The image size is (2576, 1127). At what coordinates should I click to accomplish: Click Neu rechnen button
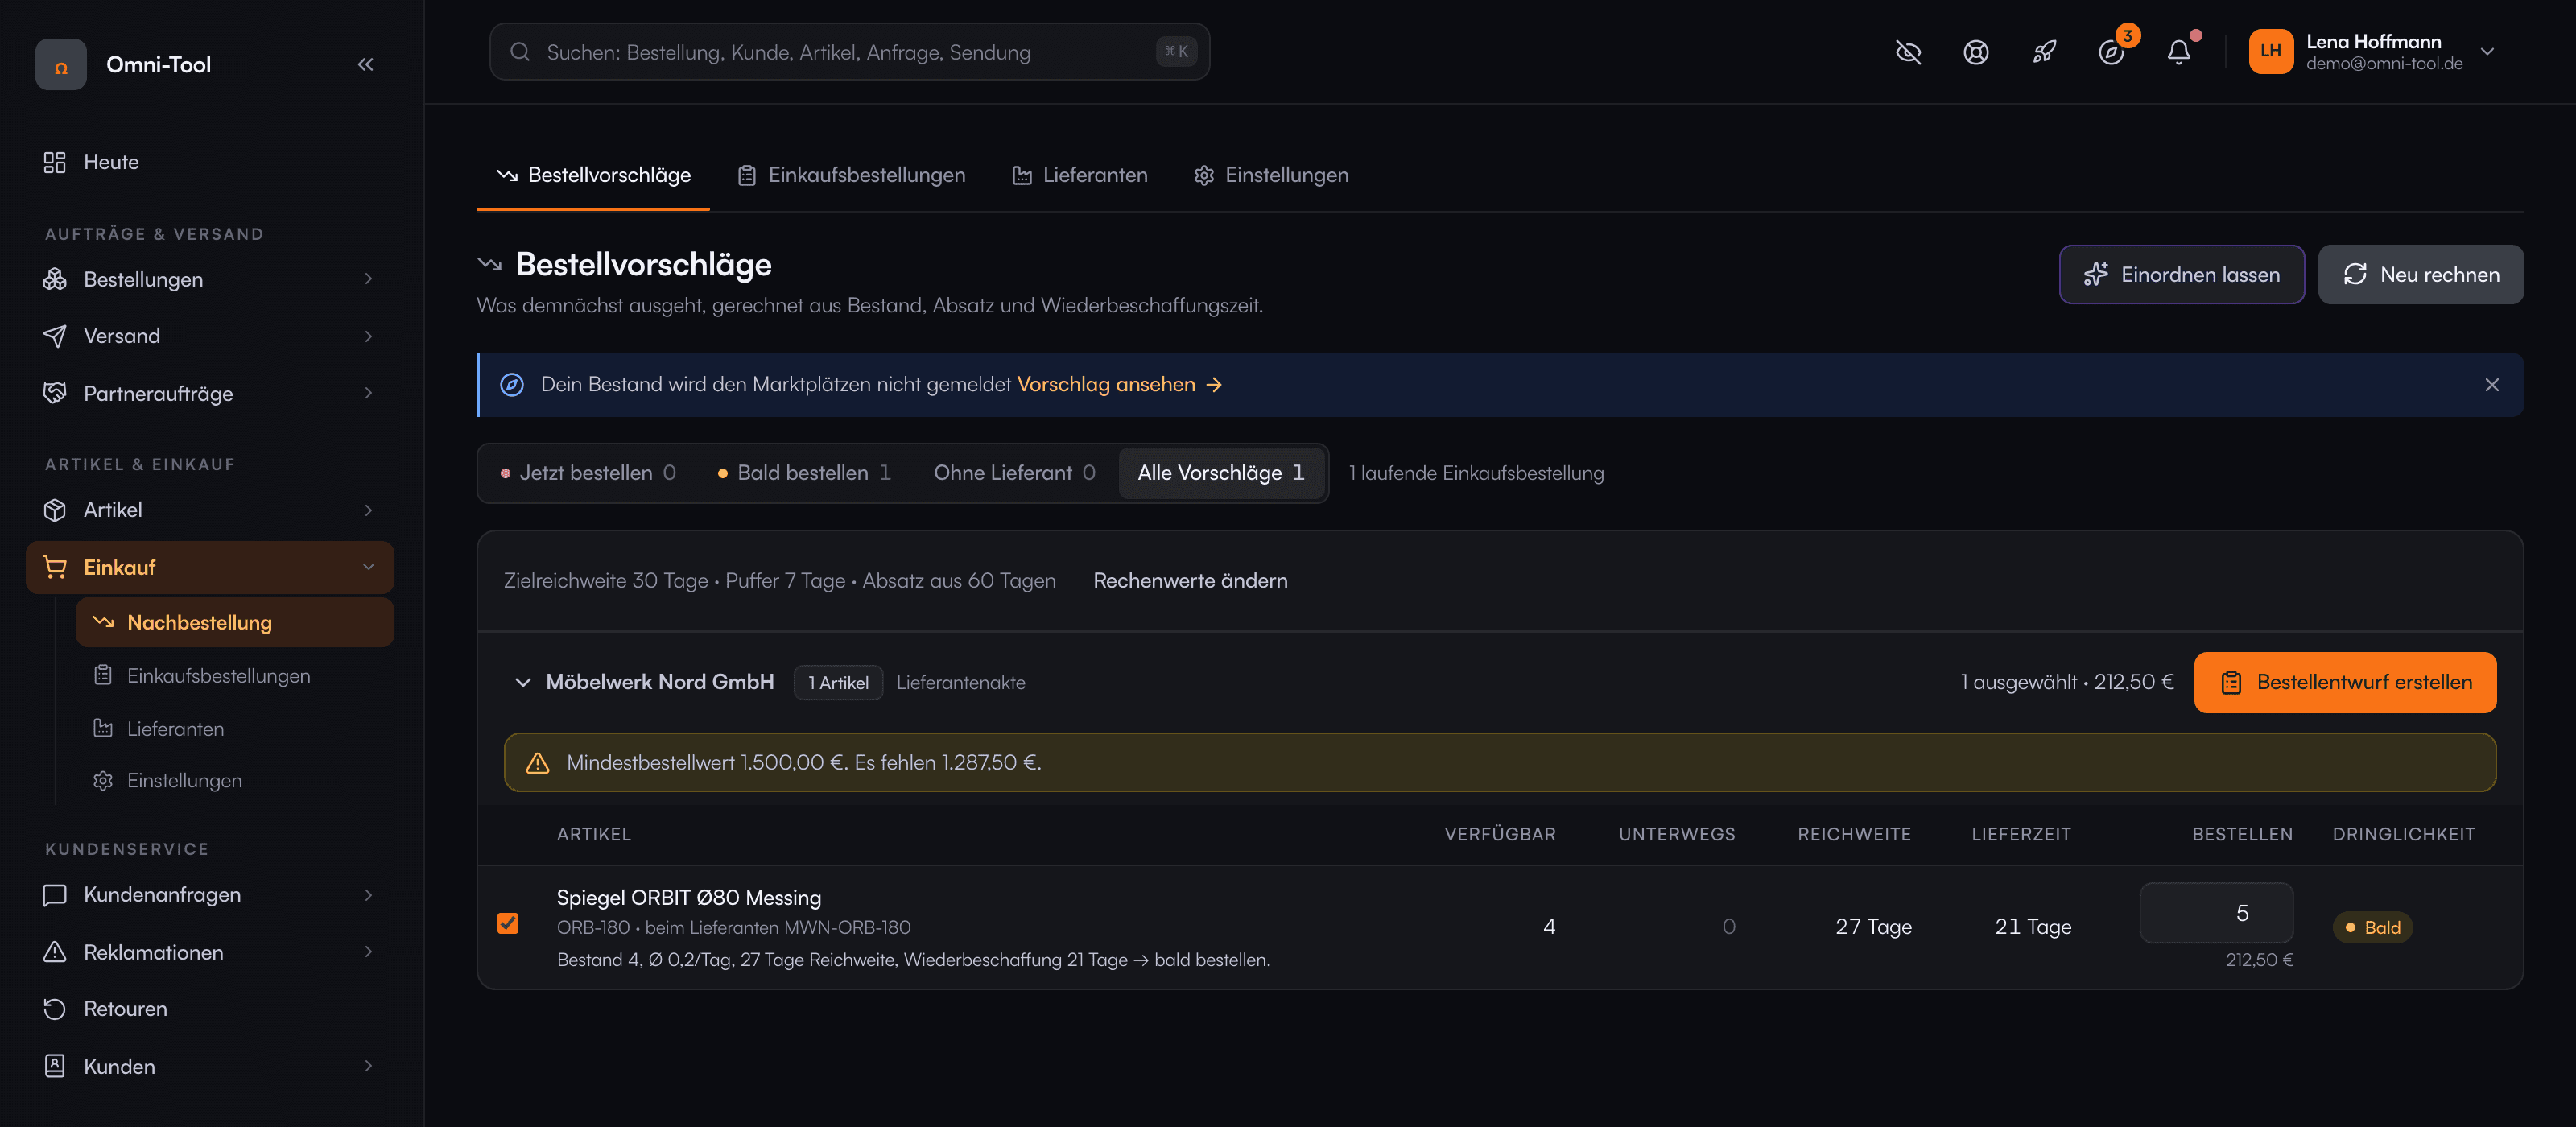(x=2420, y=274)
